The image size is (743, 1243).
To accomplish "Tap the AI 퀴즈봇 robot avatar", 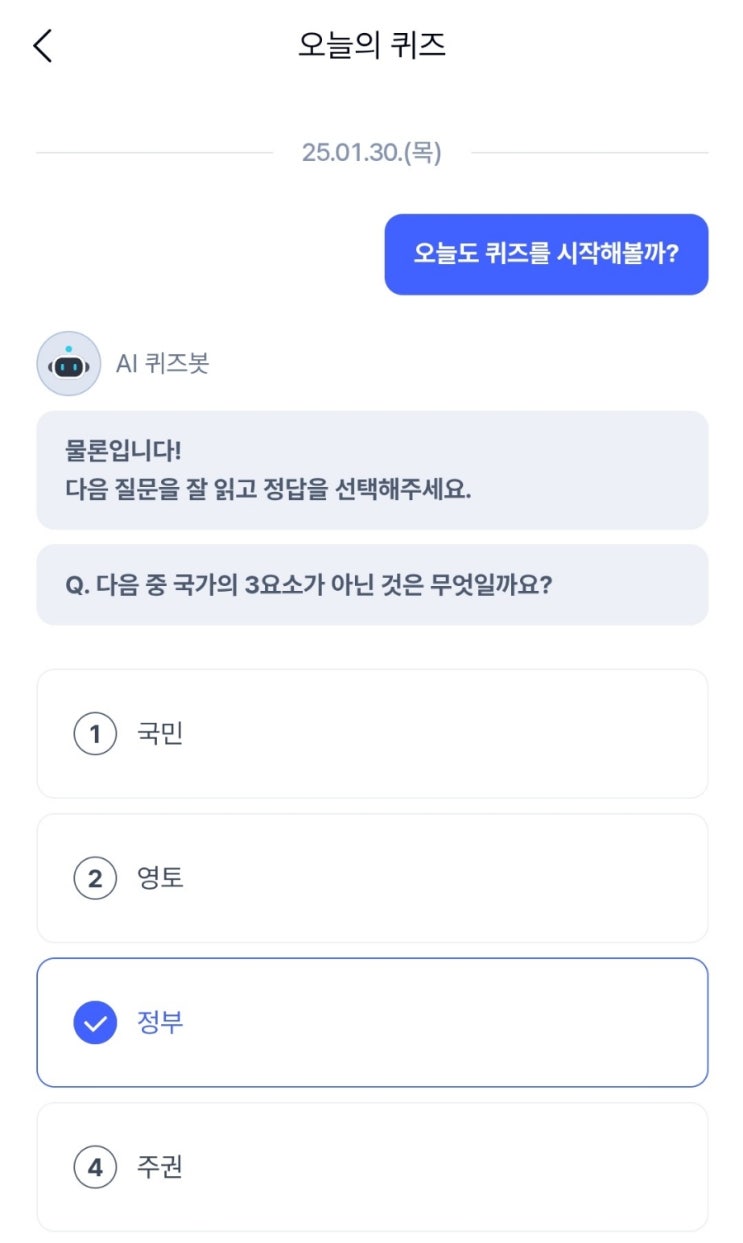I will pos(68,364).
